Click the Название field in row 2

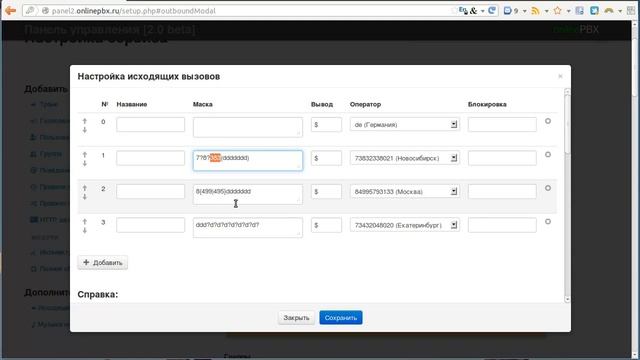[150, 191]
